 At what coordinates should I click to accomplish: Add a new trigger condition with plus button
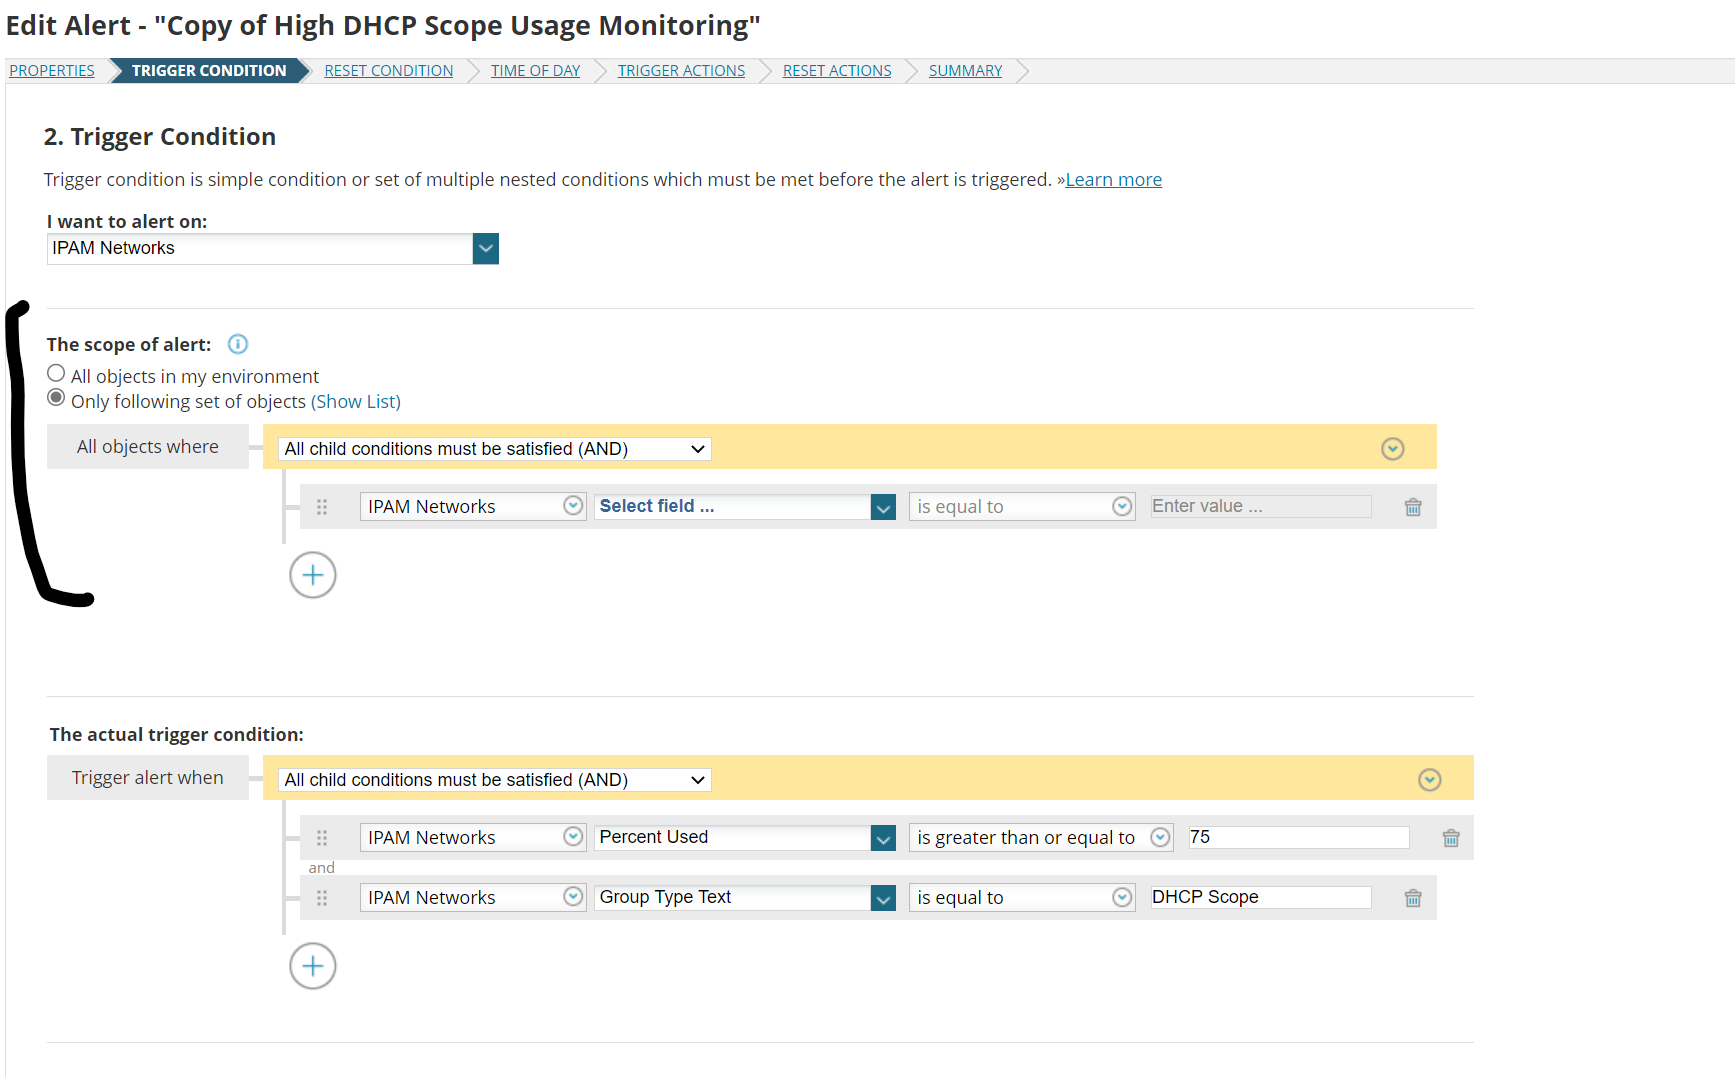tap(313, 966)
